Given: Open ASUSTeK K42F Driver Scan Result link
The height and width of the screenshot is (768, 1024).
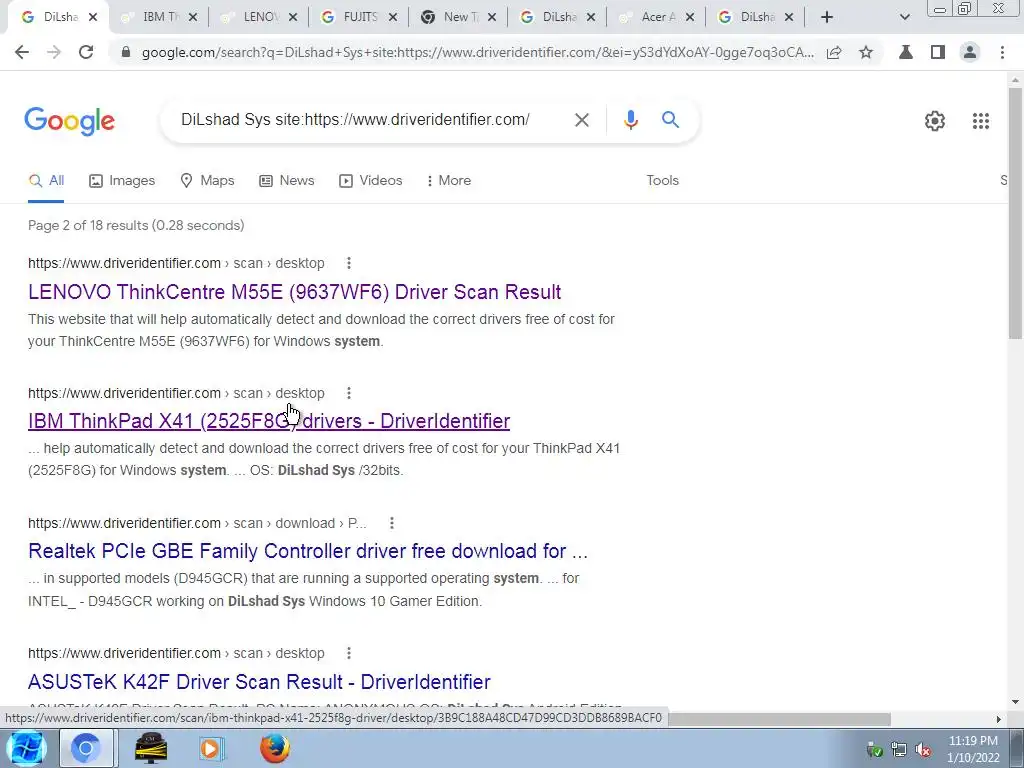Looking at the screenshot, I should (259, 682).
